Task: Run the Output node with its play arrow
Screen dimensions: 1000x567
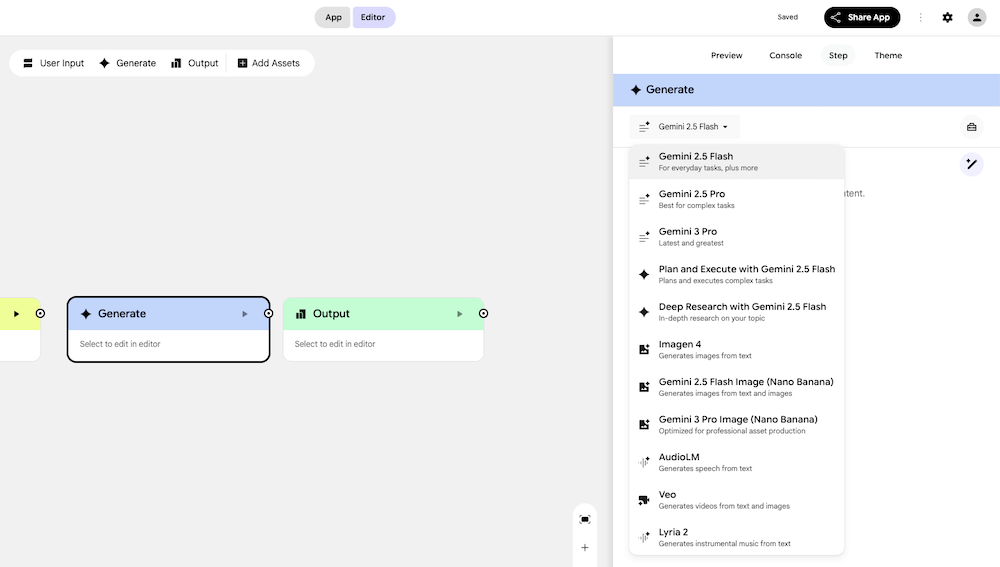Action: pos(459,314)
